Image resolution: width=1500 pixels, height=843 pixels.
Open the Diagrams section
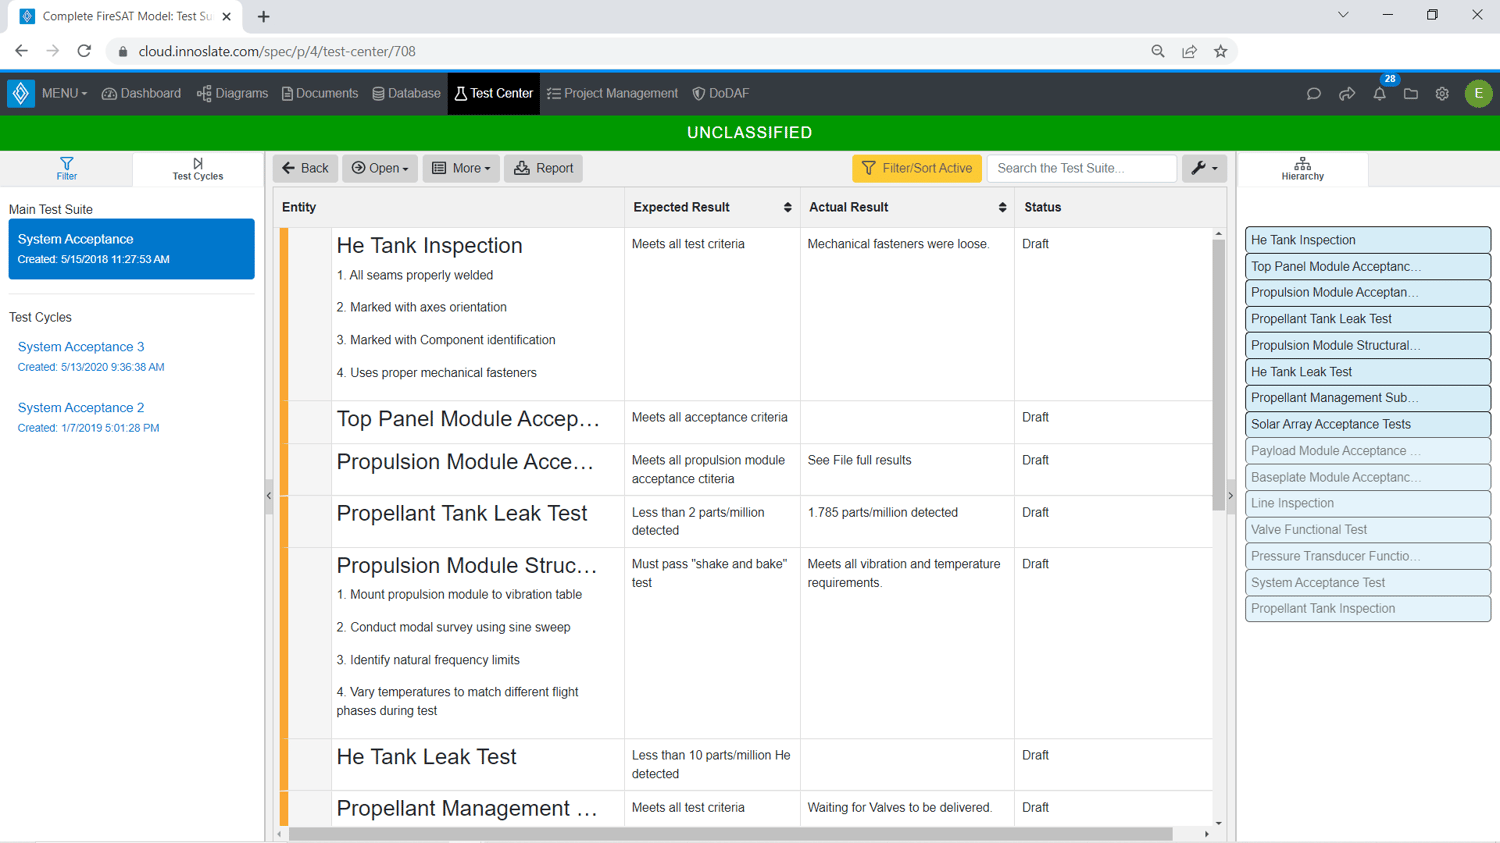coord(231,93)
